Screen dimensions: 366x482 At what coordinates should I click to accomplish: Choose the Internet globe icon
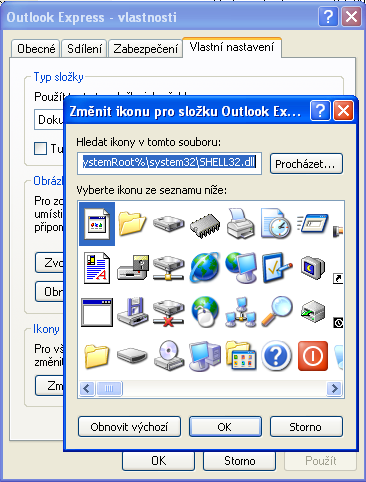pos(205,268)
